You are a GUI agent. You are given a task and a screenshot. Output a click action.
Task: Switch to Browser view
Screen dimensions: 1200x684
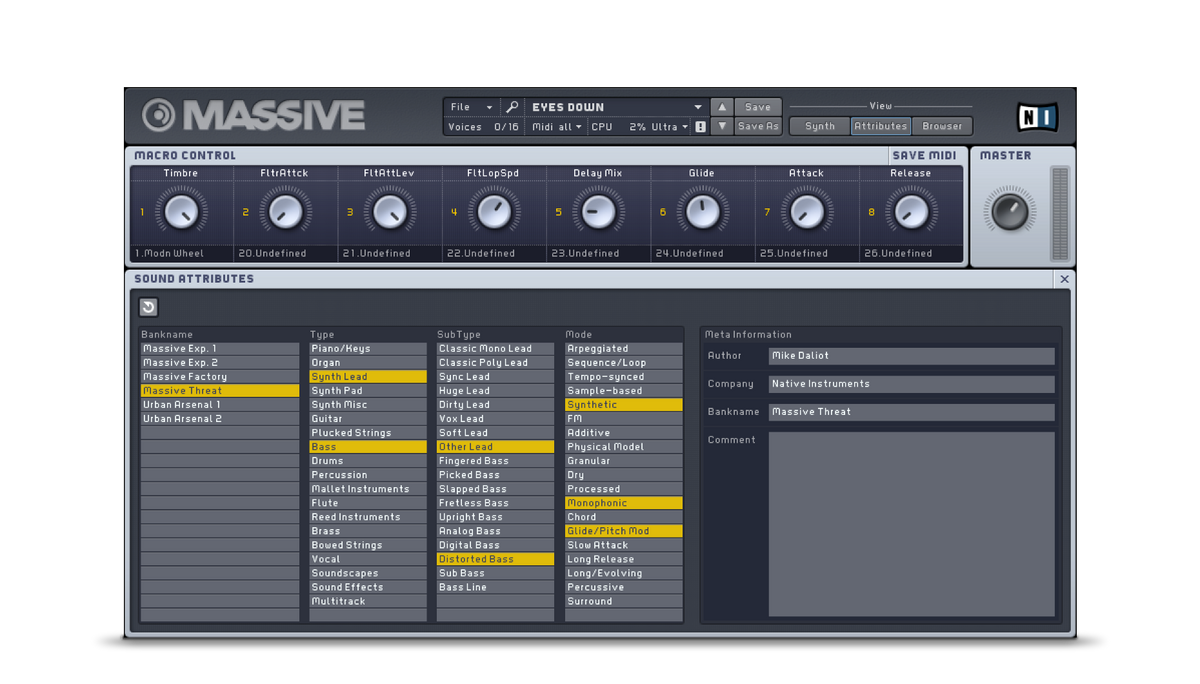(x=942, y=126)
